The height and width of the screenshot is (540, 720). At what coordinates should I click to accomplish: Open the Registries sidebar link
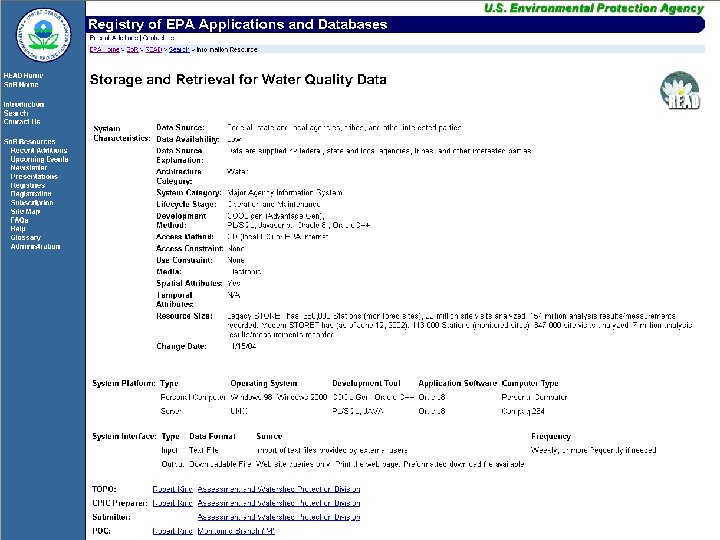tap(28, 185)
